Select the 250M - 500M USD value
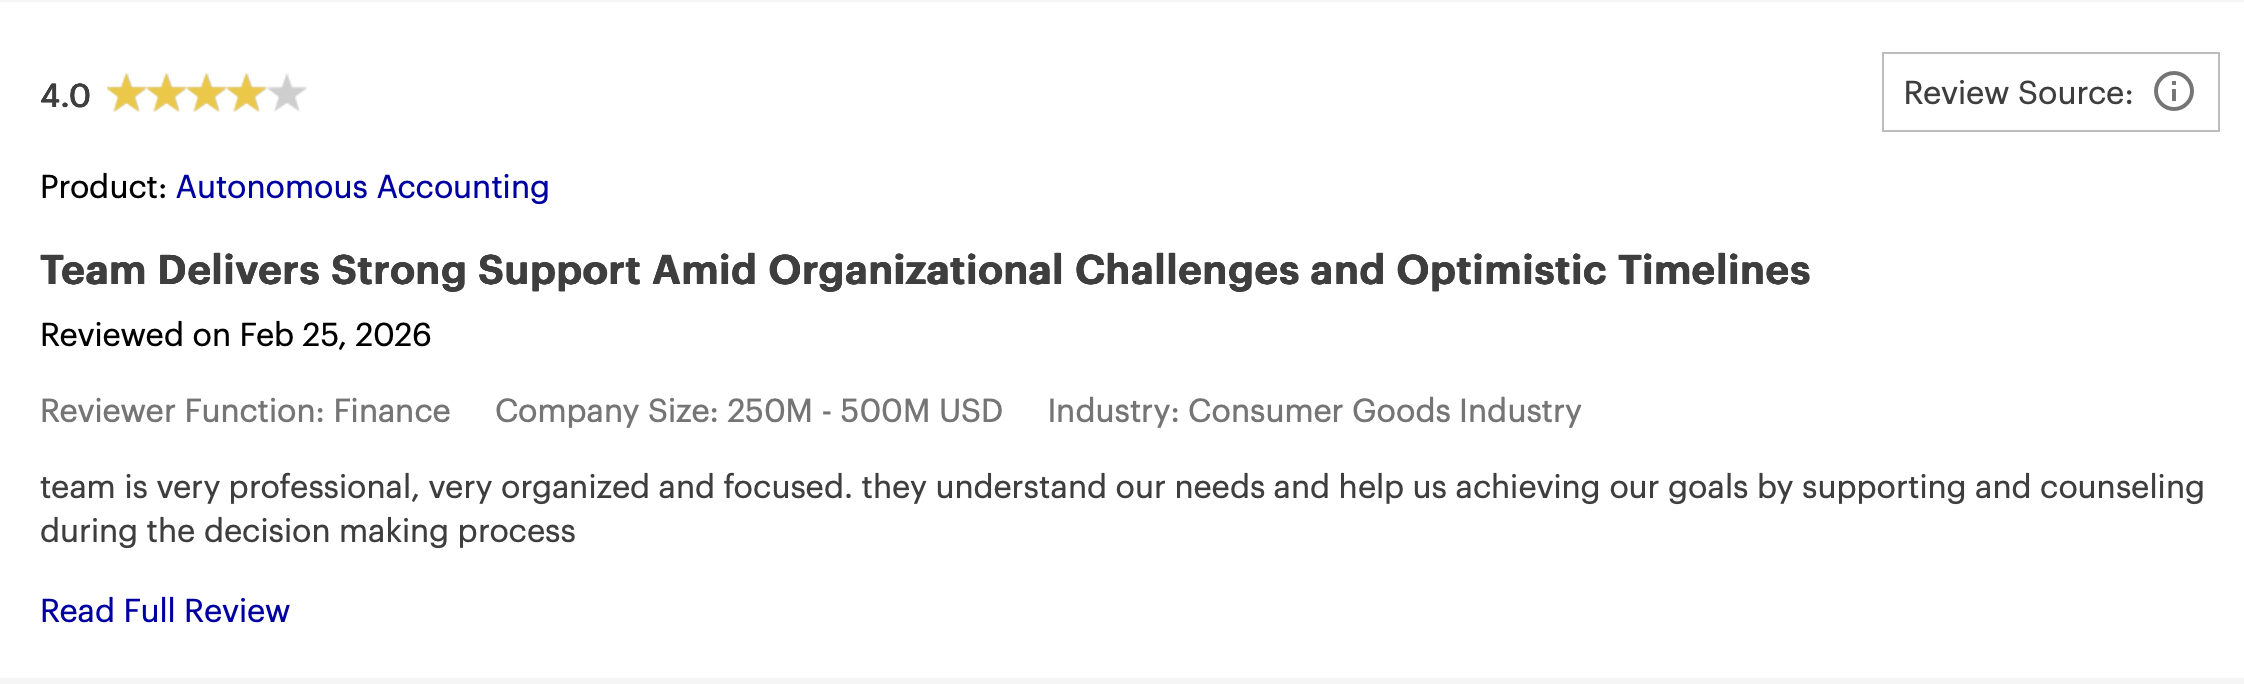Viewport: 2244px width, 684px height. click(864, 411)
